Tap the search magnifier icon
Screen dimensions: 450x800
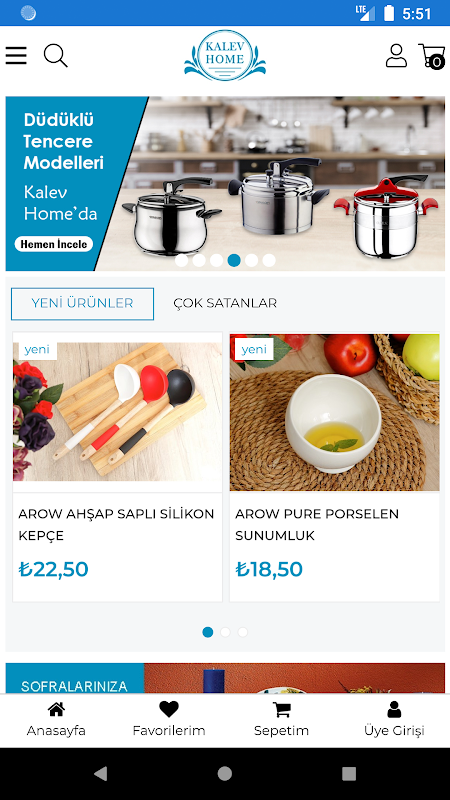(55, 55)
